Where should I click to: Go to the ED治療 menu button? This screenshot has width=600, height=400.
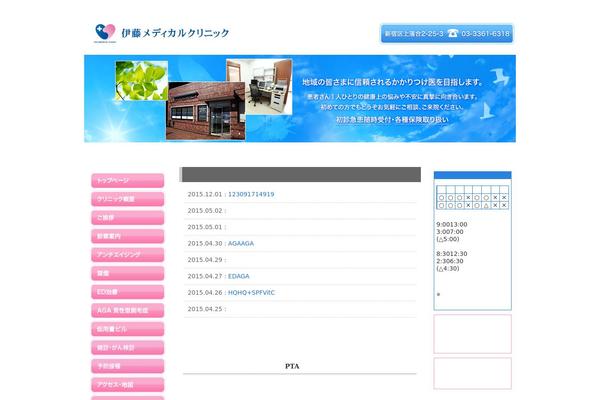pyautogui.click(x=127, y=292)
